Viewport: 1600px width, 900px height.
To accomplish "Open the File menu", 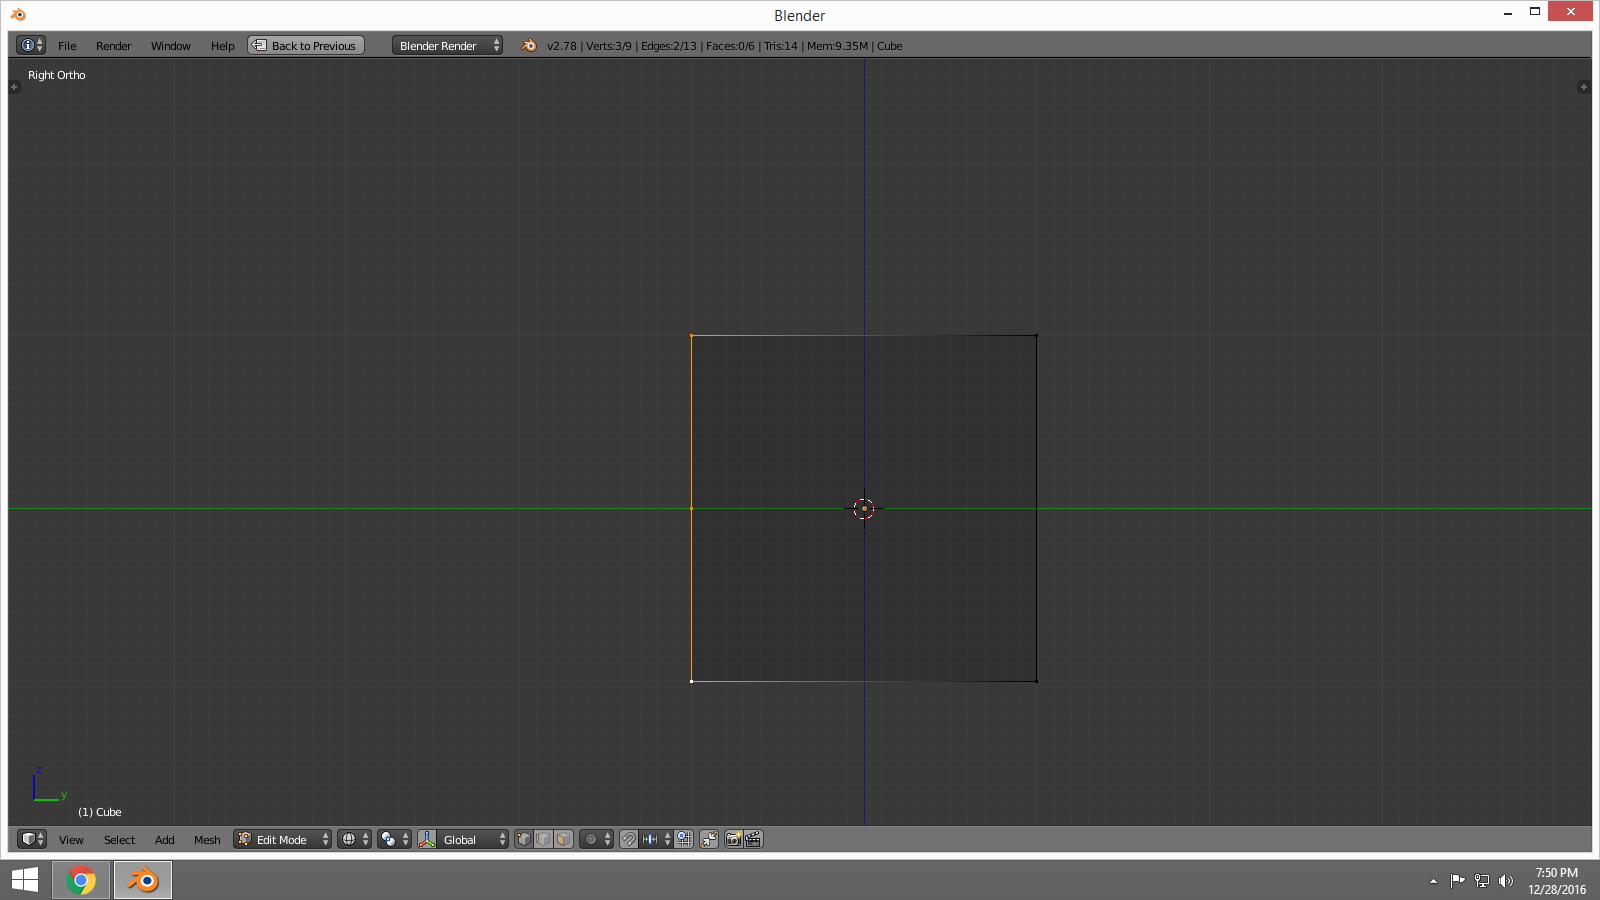I will 67,46.
